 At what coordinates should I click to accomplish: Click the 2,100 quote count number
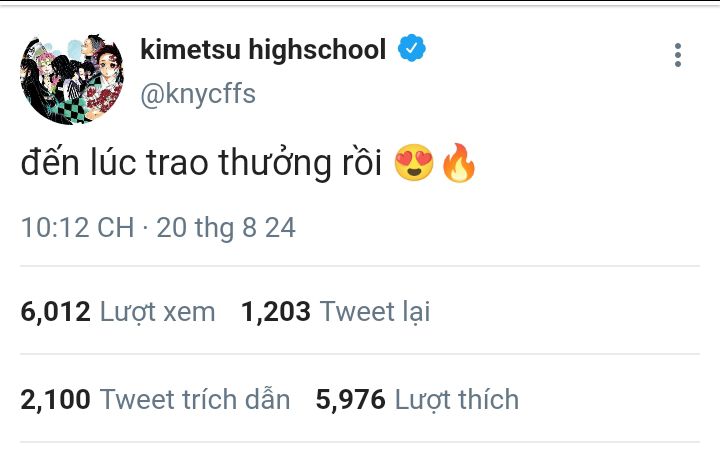pyautogui.click(x=56, y=400)
